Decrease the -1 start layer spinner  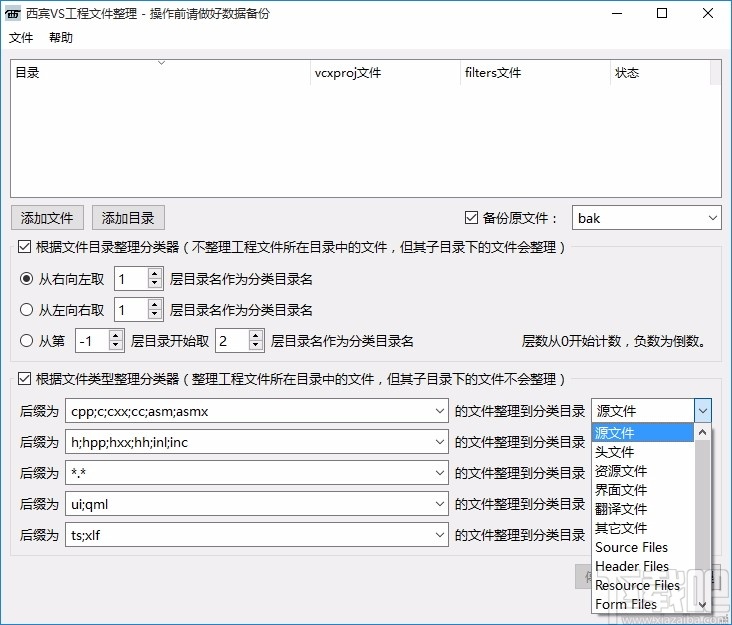point(116,346)
